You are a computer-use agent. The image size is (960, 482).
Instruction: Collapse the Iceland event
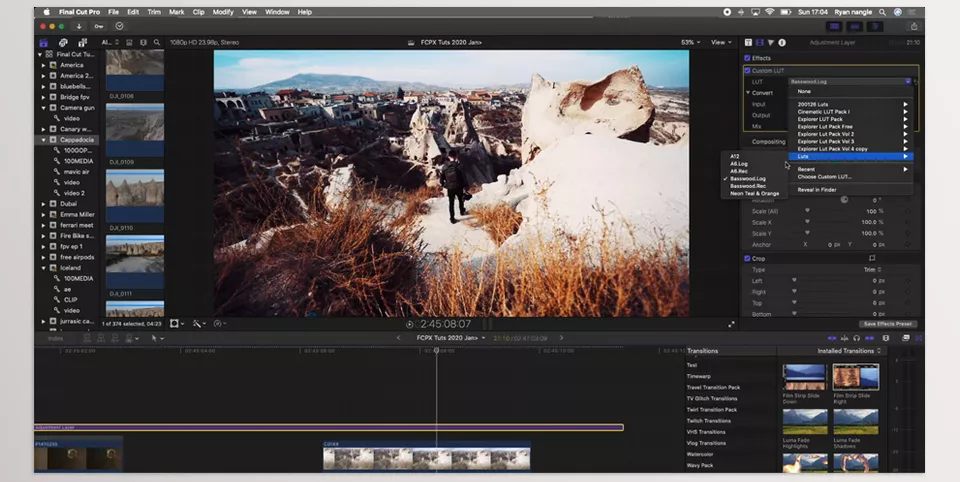coord(43,268)
